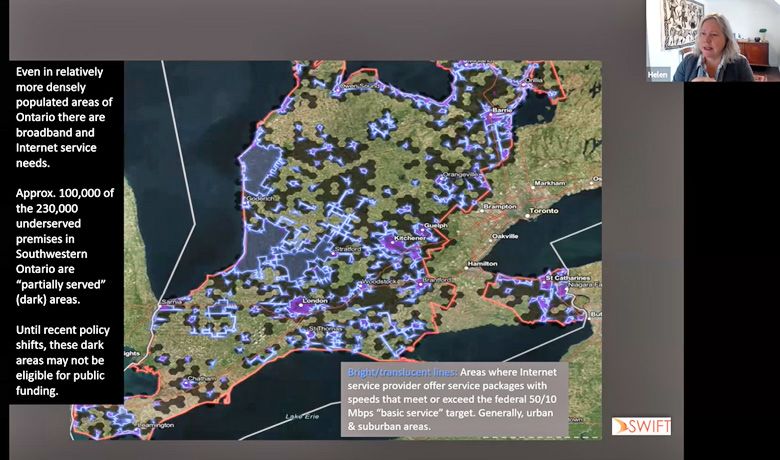Click the Goderich map label
Screen dimensions: 780x460
(260, 198)
